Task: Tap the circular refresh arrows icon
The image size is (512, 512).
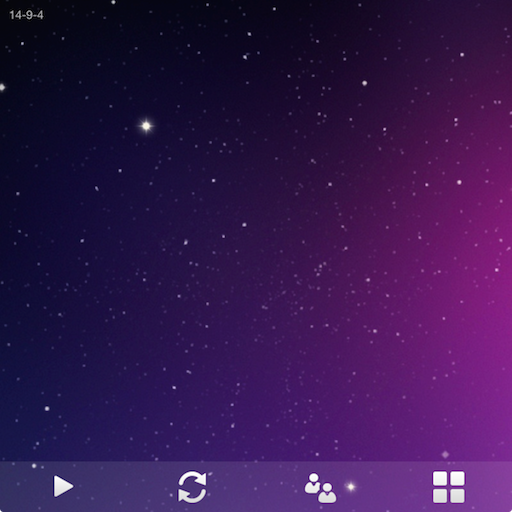Action: [x=192, y=487]
